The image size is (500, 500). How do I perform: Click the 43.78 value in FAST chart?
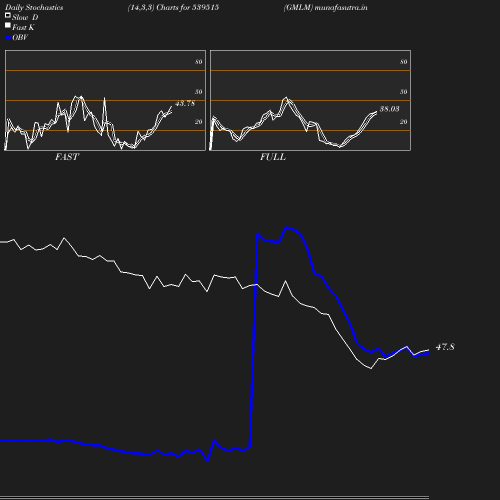click(x=185, y=103)
